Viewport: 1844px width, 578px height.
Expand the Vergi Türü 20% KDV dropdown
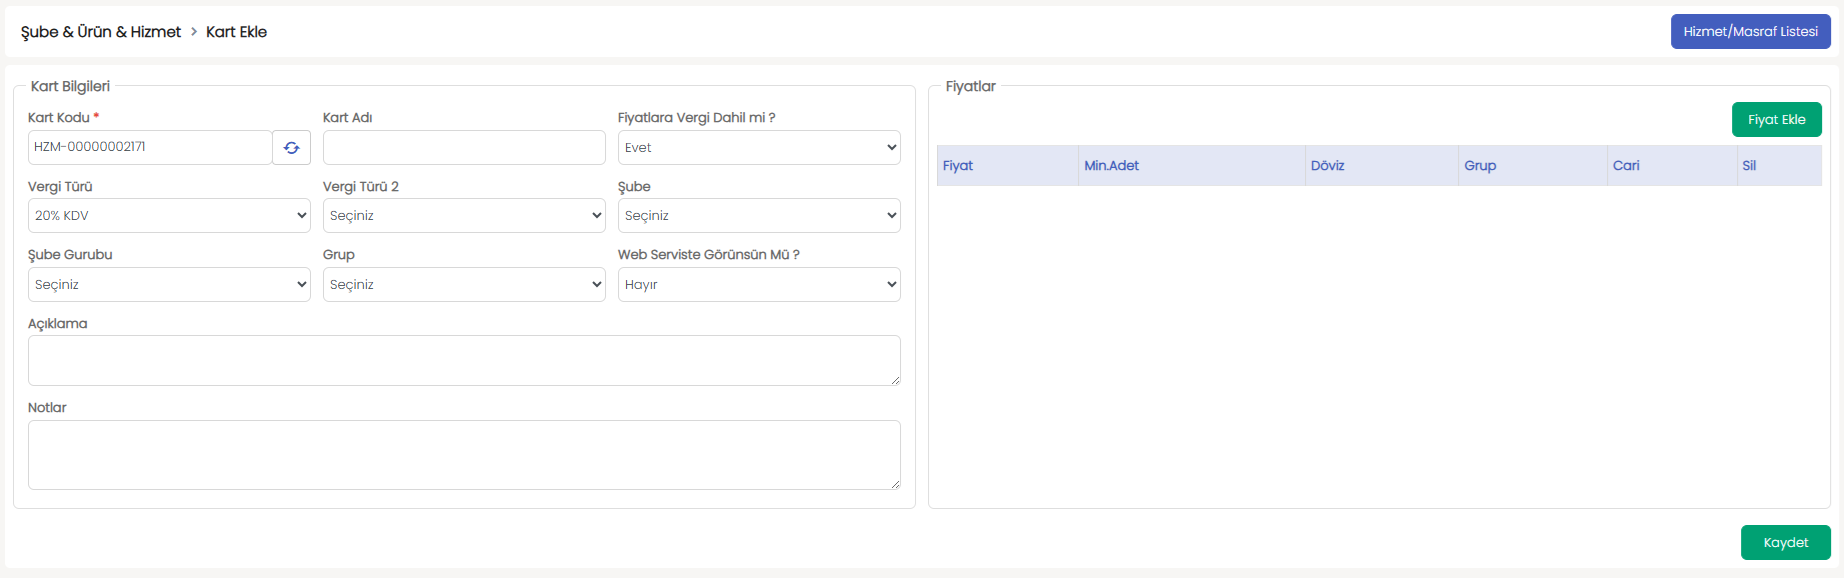(x=169, y=215)
